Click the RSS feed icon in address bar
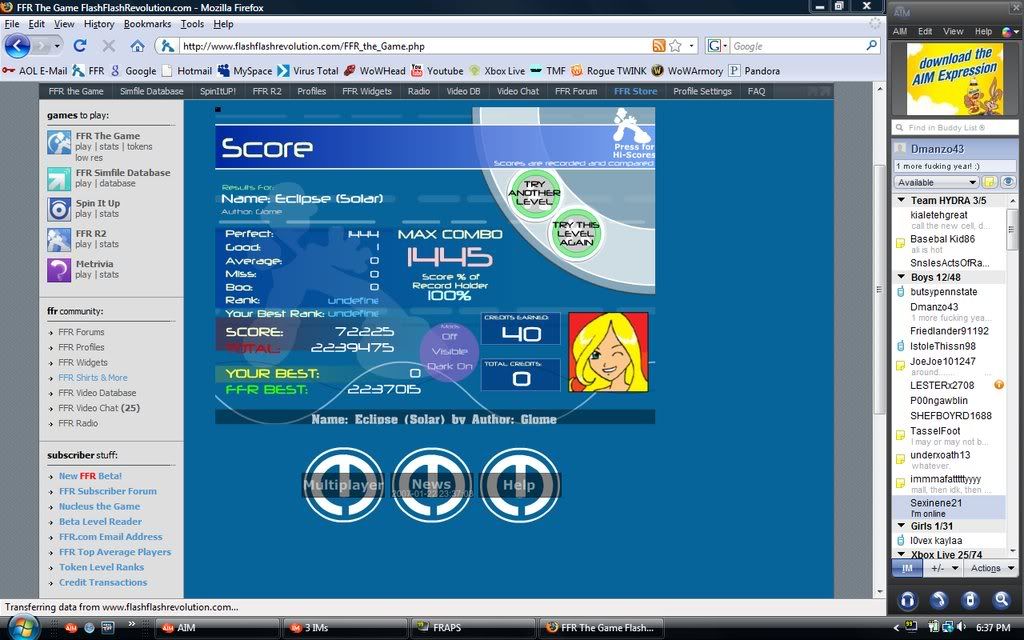The image size is (1024, 640). coord(658,46)
